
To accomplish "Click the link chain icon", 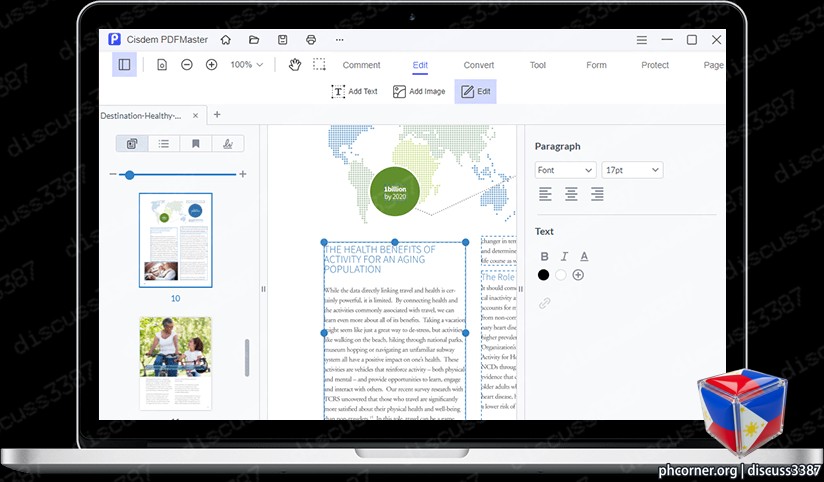I will pyautogui.click(x=545, y=303).
